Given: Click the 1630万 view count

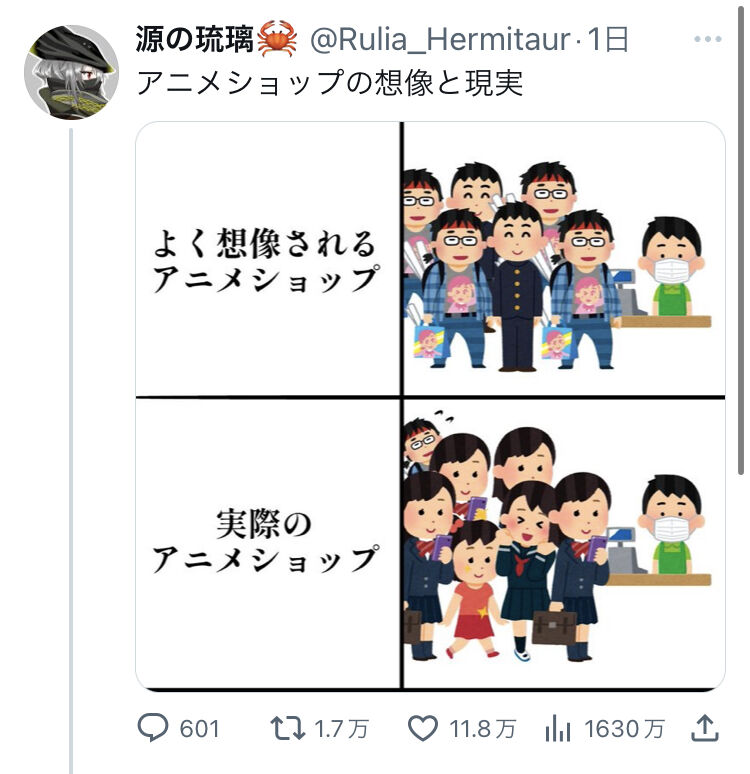Looking at the screenshot, I should [x=625, y=729].
